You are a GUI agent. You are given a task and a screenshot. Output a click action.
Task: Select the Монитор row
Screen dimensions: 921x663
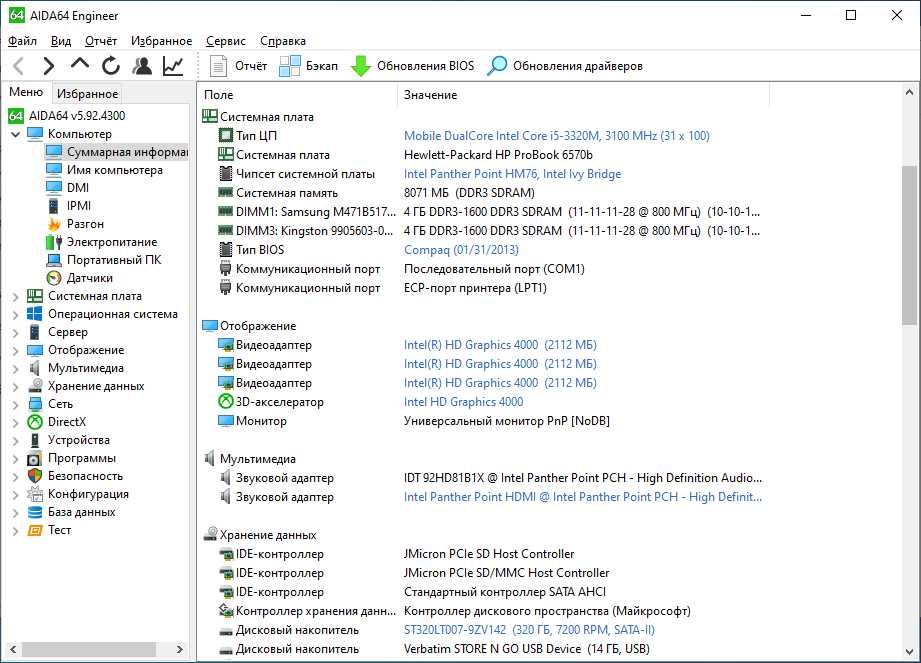[x=482, y=421]
